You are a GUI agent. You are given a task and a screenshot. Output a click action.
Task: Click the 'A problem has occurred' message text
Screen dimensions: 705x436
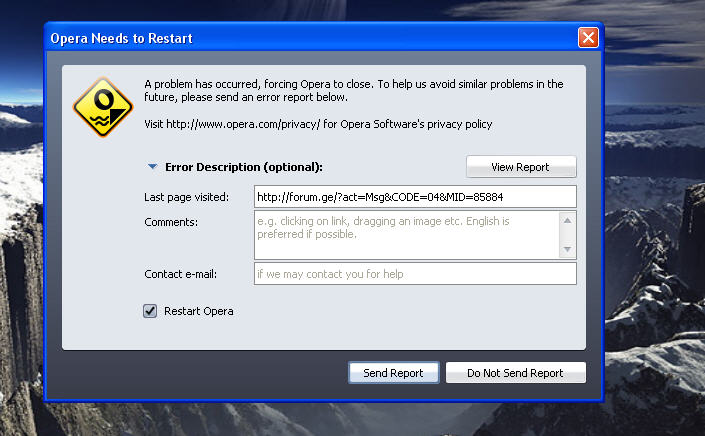click(x=354, y=90)
